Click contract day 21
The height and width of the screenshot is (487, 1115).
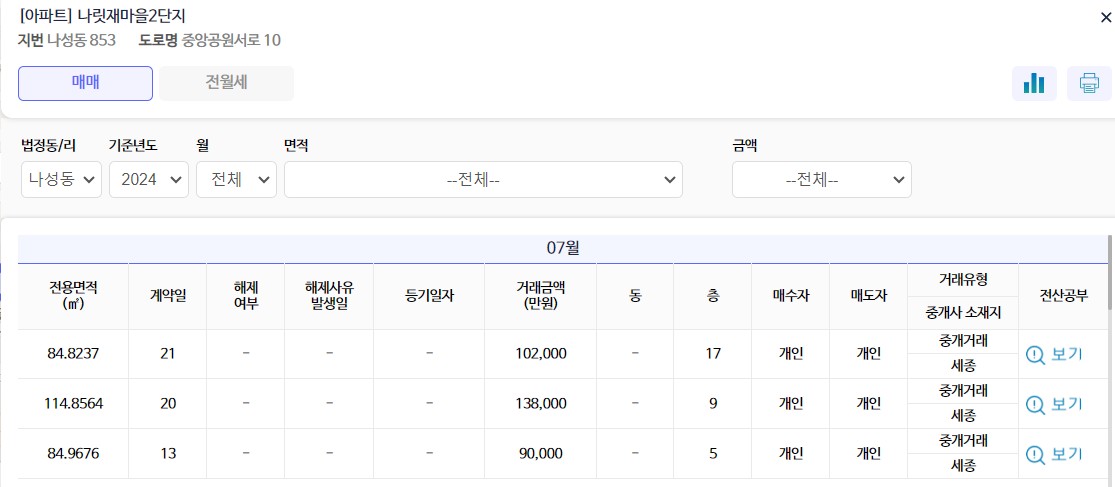coord(168,353)
